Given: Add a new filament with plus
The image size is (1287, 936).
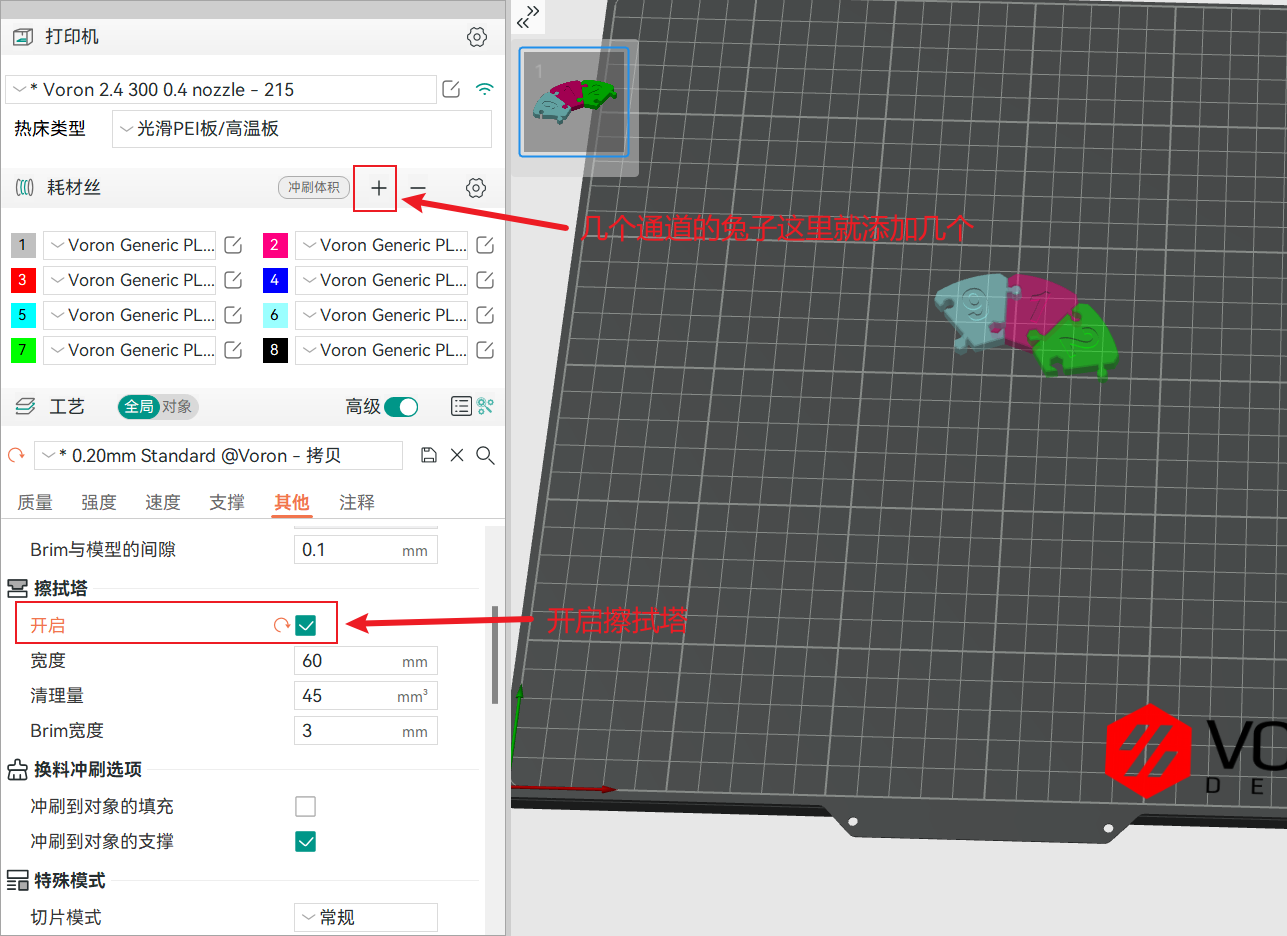Looking at the screenshot, I should coord(378,188).
